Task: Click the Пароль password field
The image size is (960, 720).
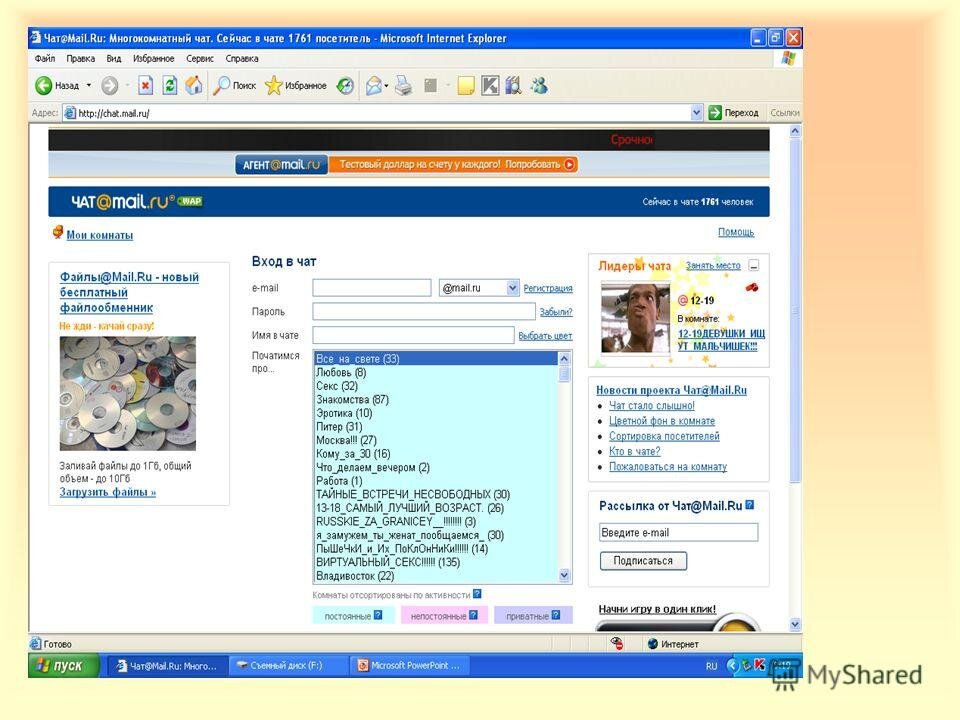Action: 424,311
